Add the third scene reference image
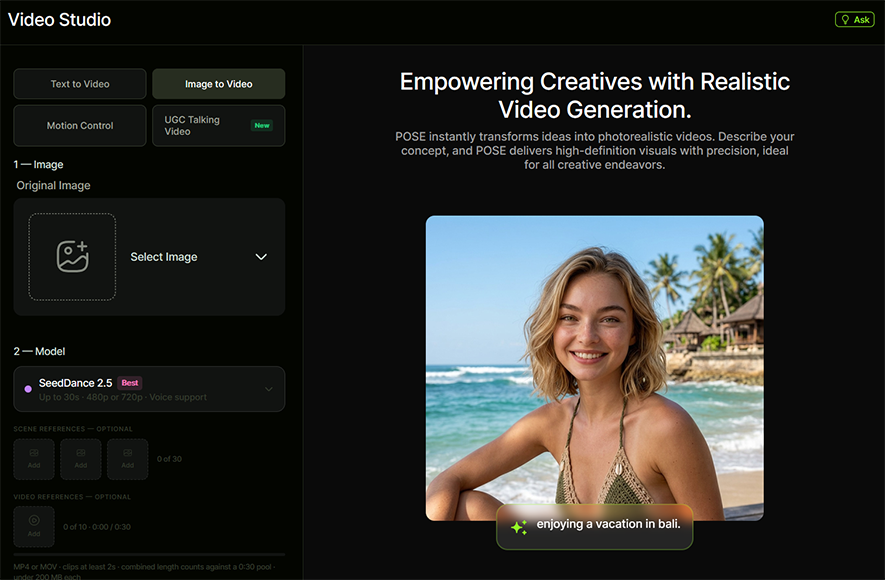The width and height of the screenshot is (885, 580). click(128, 459)
